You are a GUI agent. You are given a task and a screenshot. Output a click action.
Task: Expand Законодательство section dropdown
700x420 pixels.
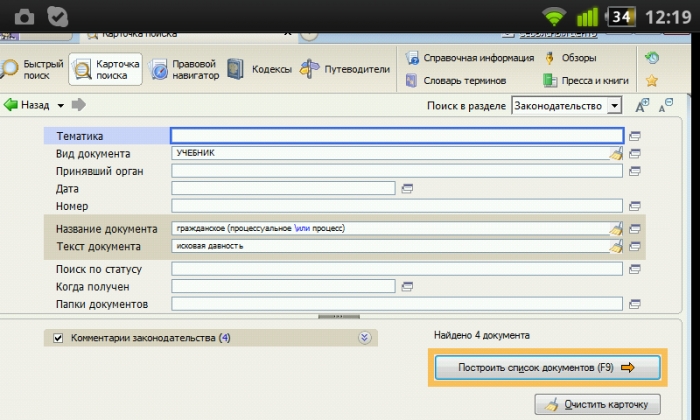pos(615,106)
